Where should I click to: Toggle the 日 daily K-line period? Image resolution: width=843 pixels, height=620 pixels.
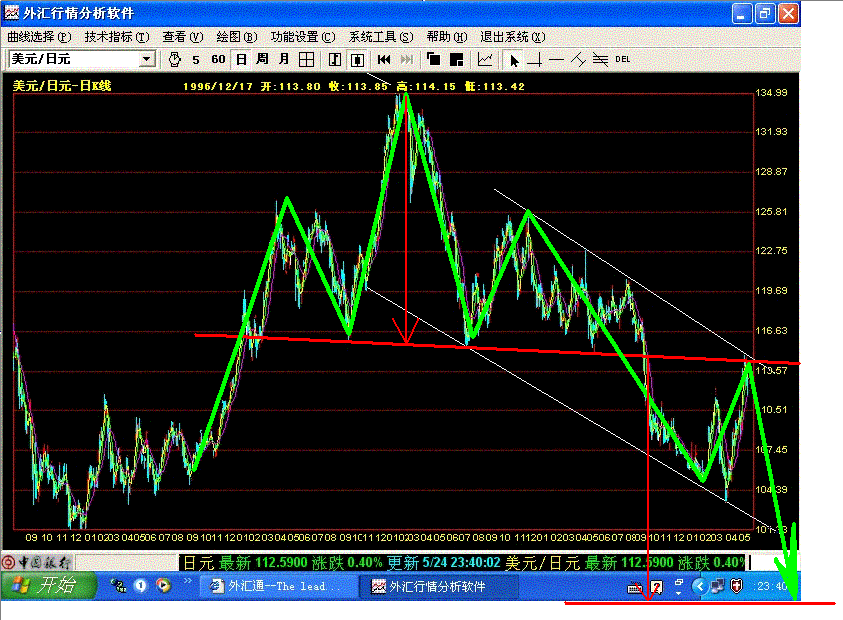[241, 60]
